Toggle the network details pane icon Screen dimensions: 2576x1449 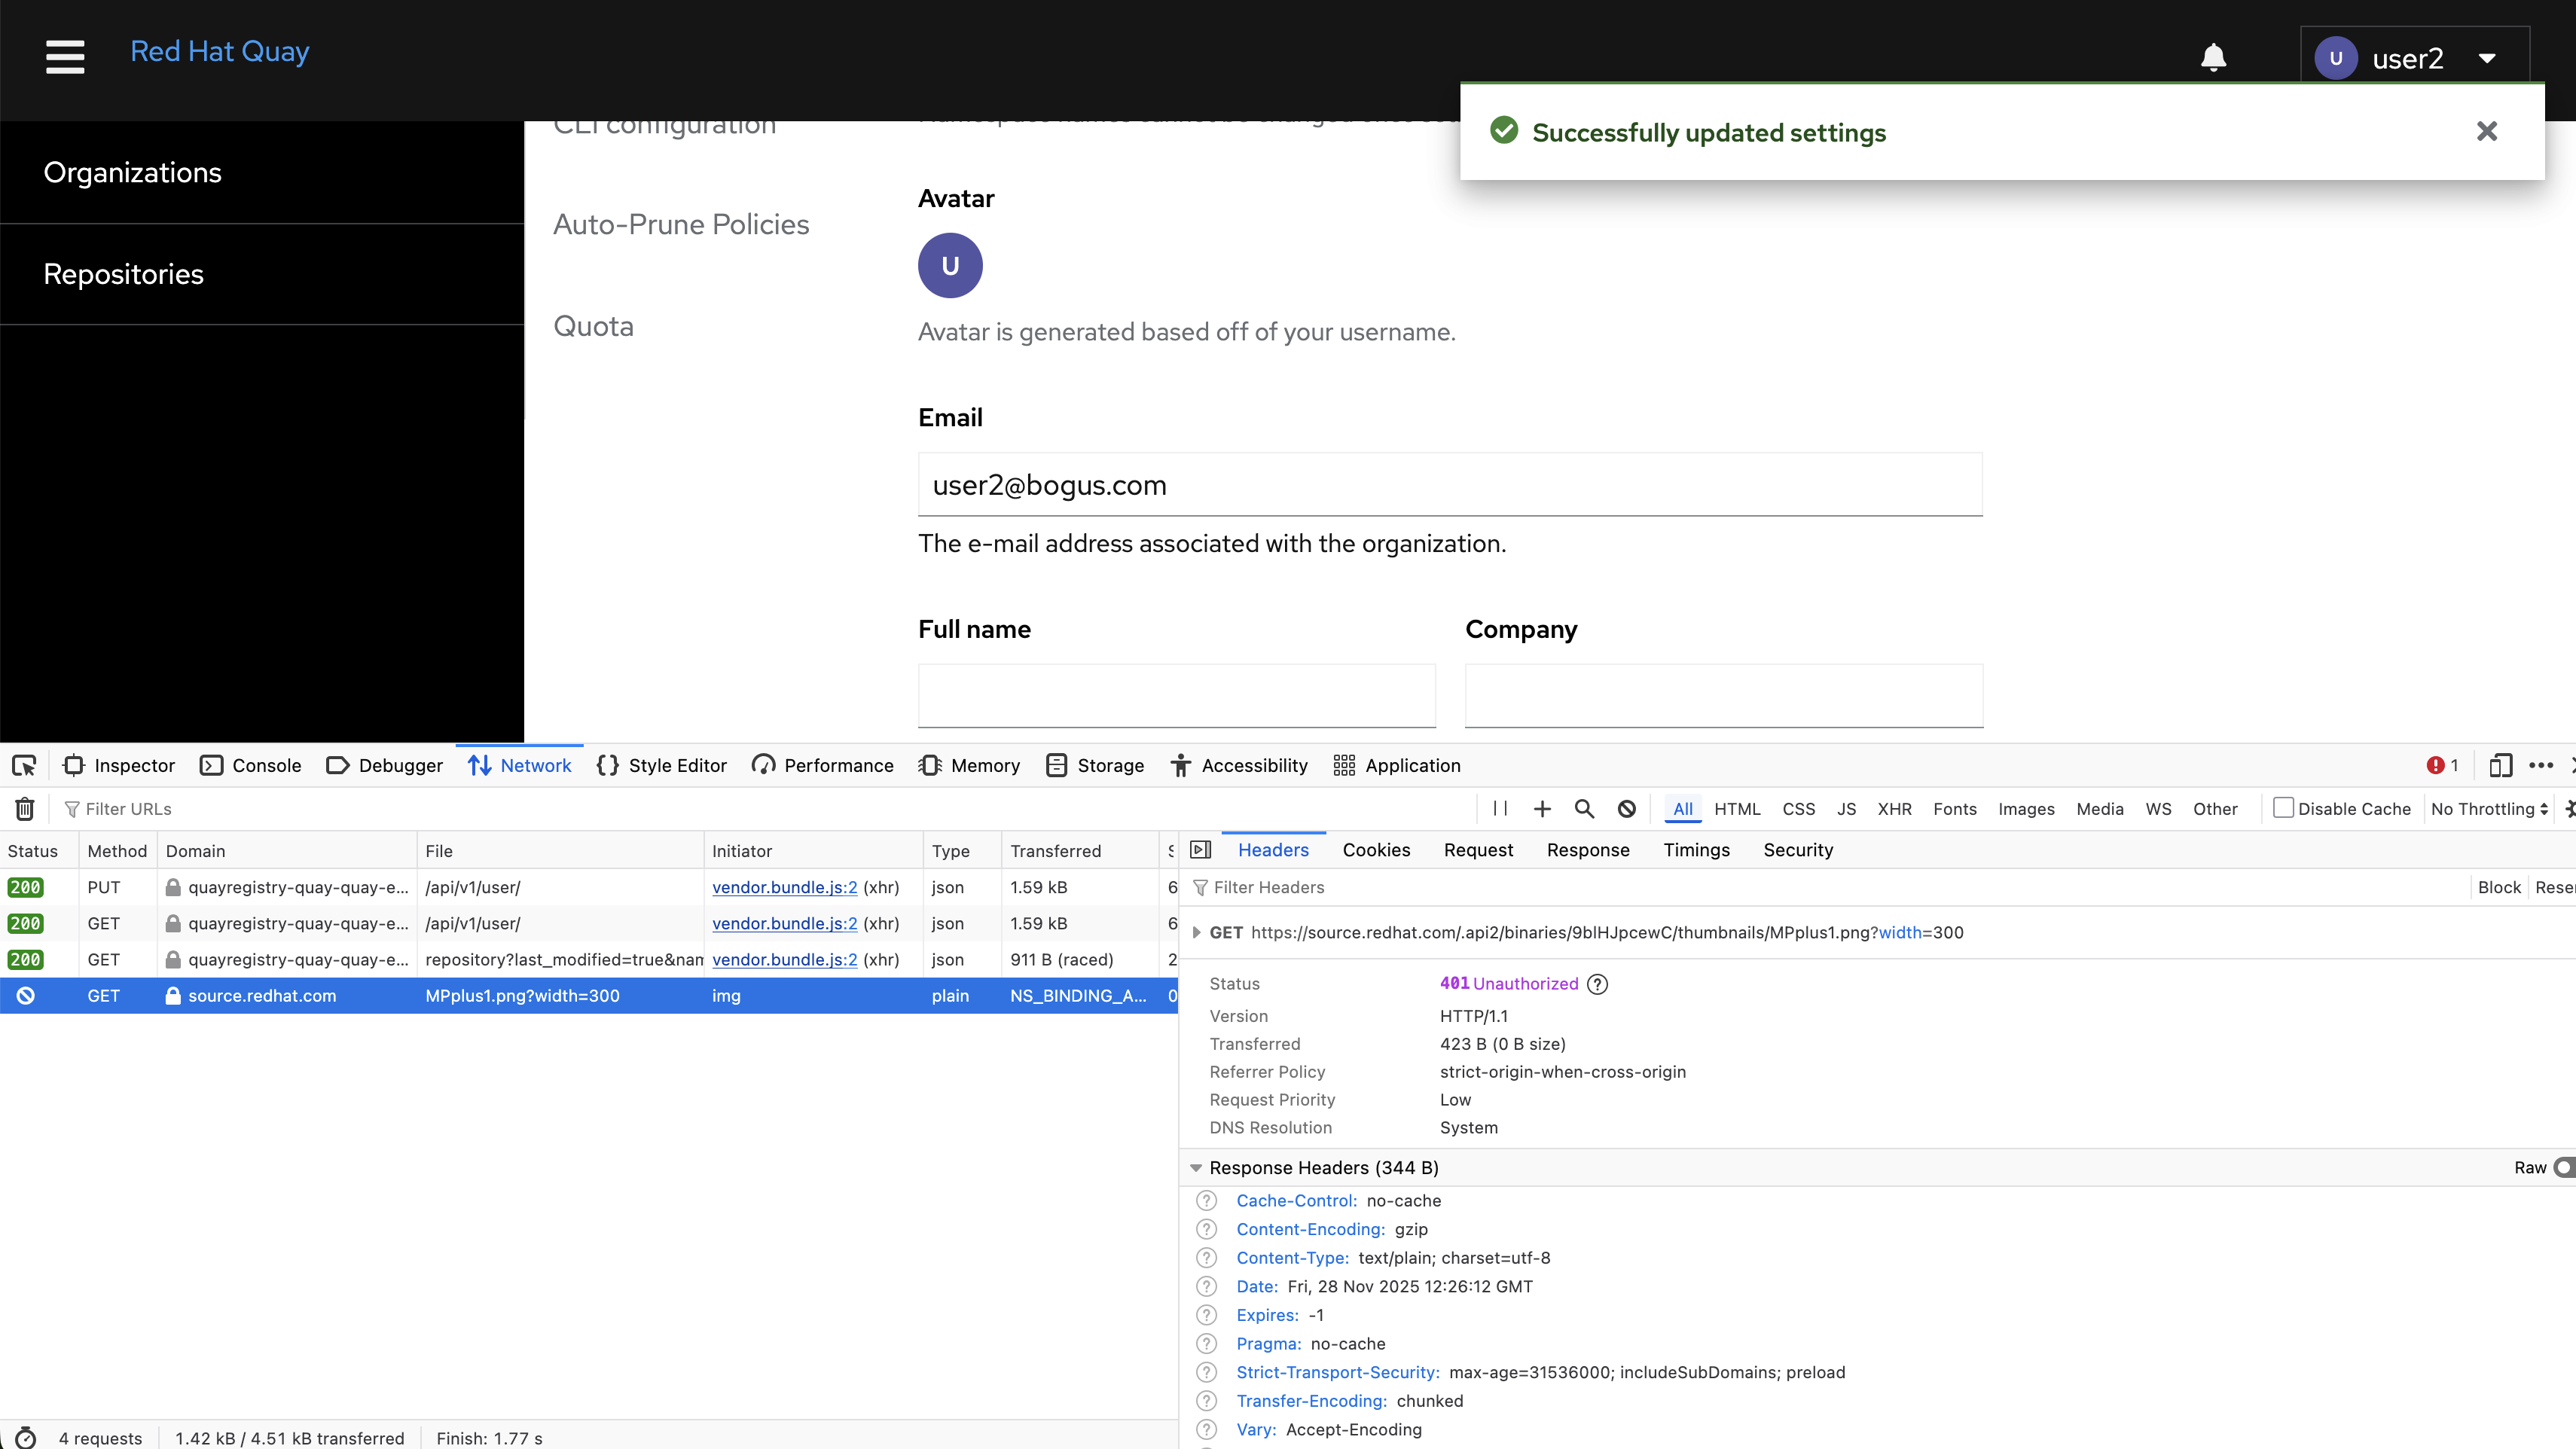(x=1201, y=850)
